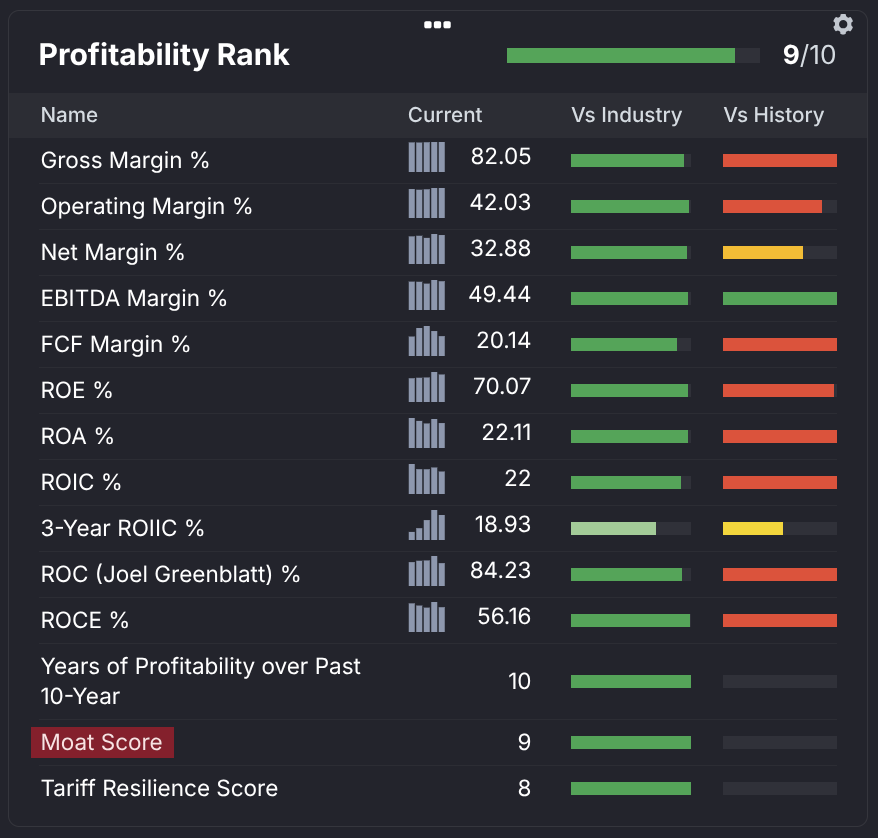Image resolution: width=878 pixels, height=838 pixels.
Task: Click the Name column header
Action: (x=69, y=115)
